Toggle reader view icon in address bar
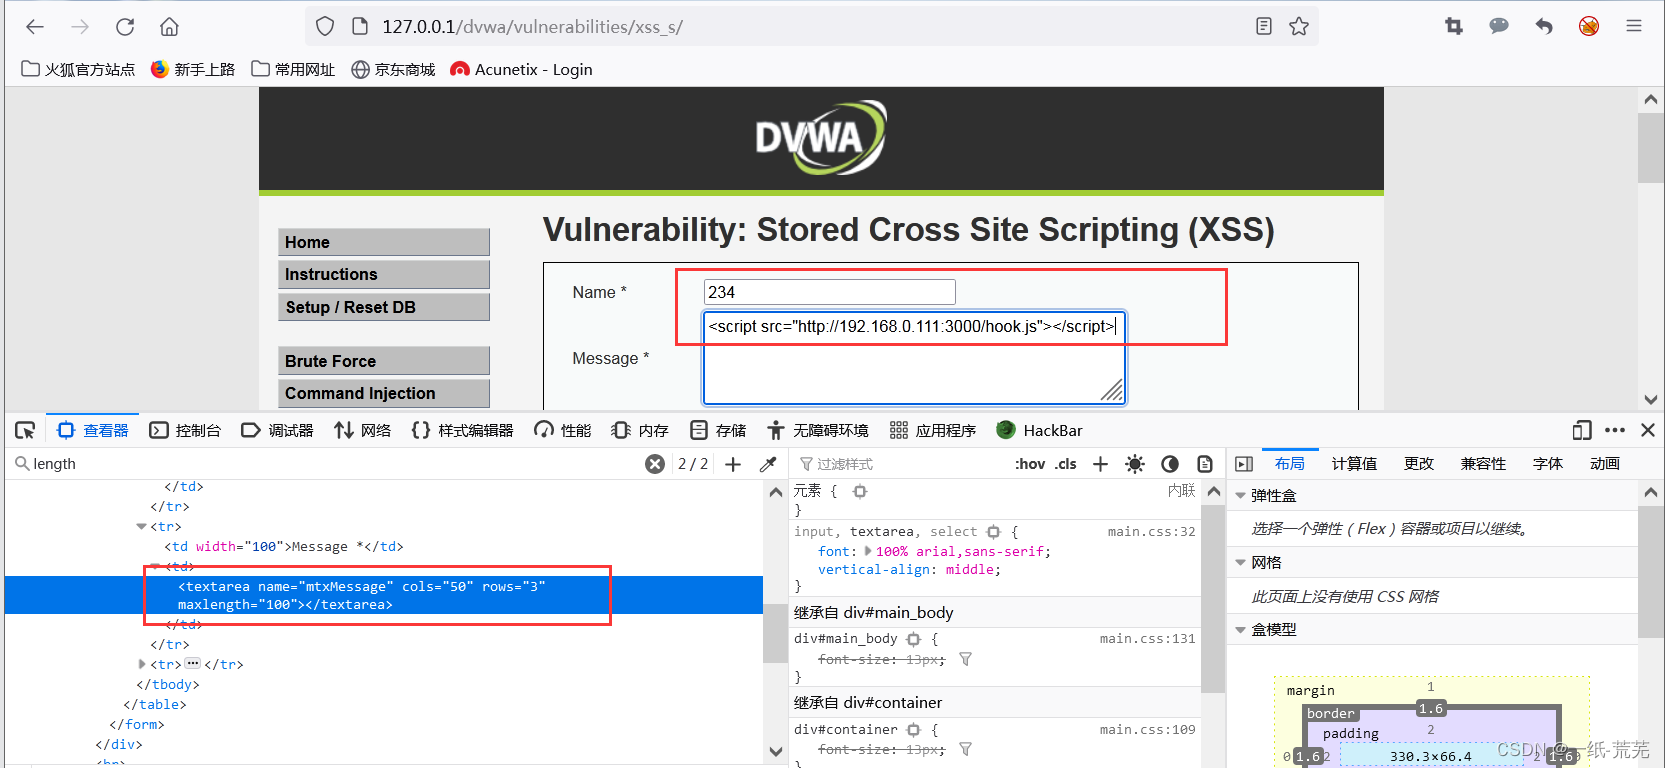The height and width of the screenshot is (768, 1665). point(1264,27)
